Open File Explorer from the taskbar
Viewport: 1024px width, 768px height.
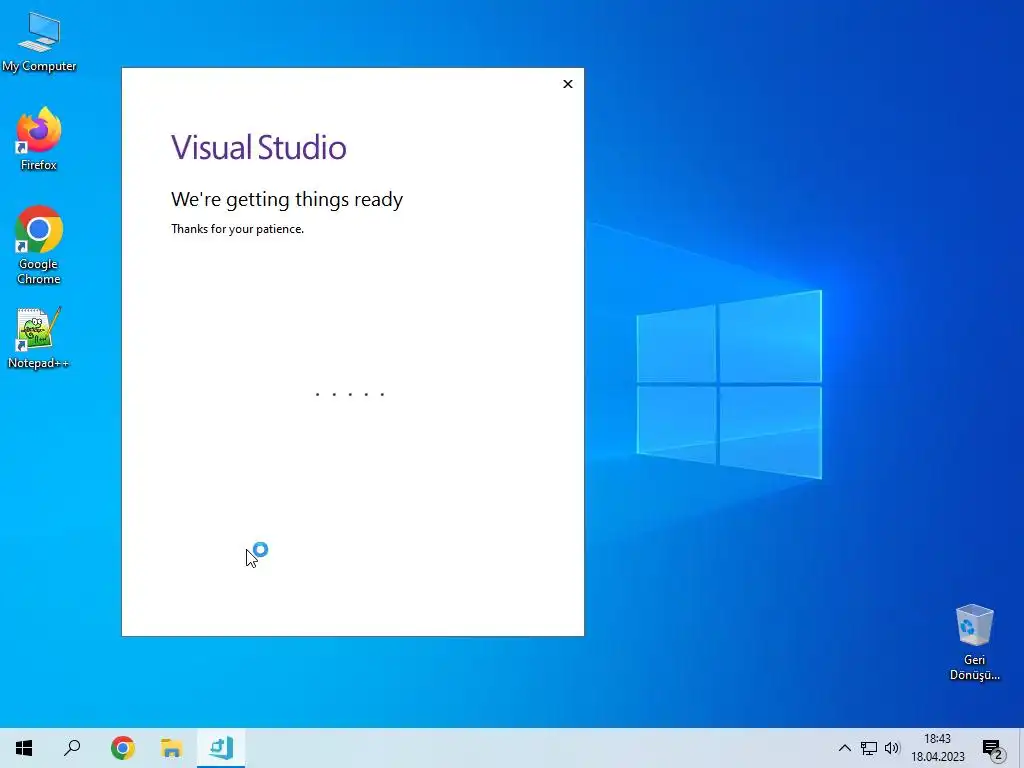tap(172, 748)
